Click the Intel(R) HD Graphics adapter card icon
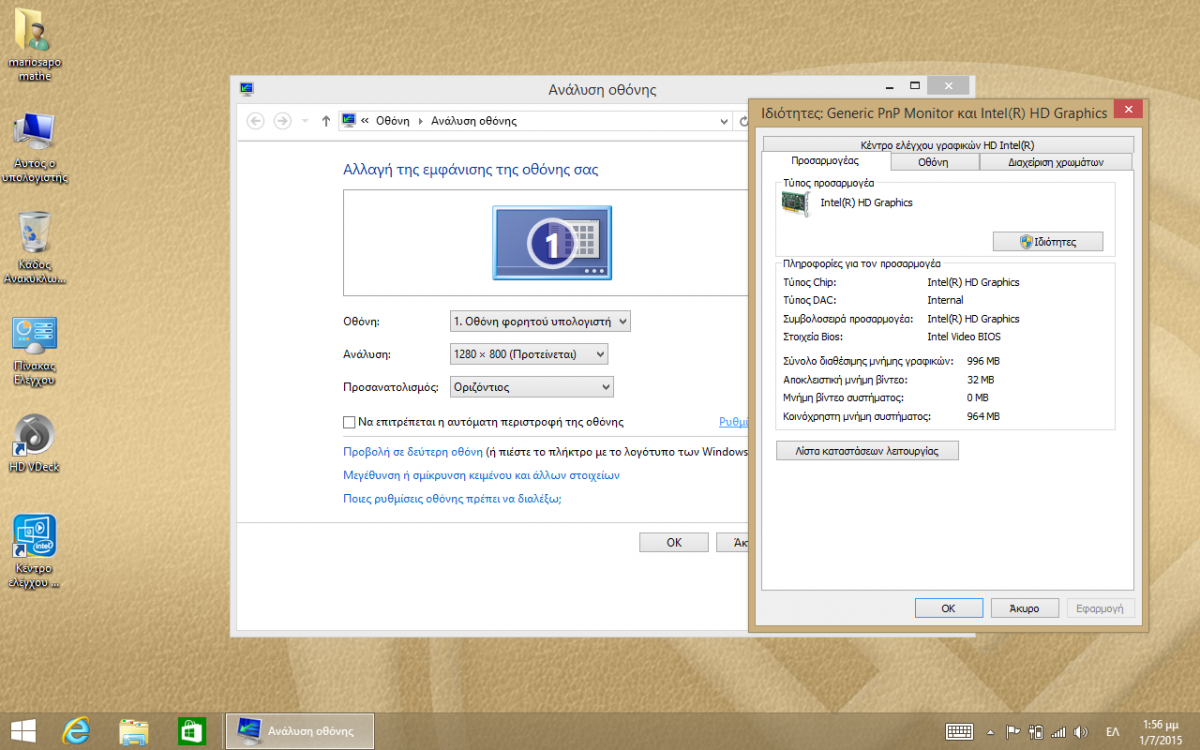The width and height of the screenshot is (1200, 750). (x=796, y=203)
